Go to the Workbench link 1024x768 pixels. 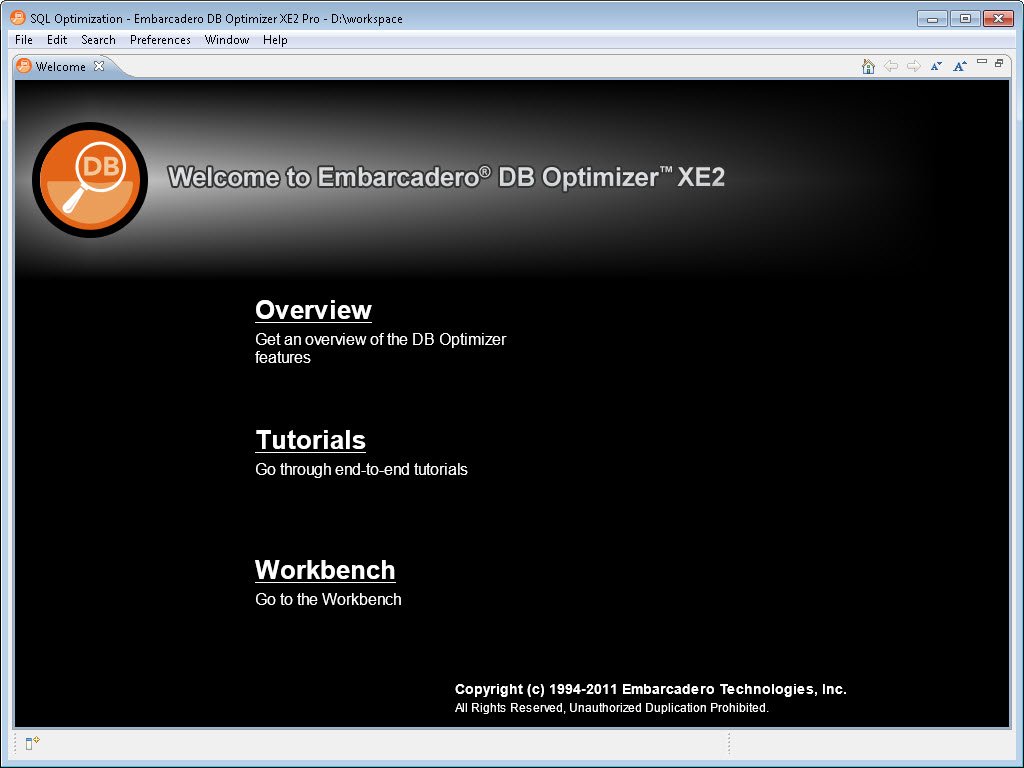click(325, 570)
